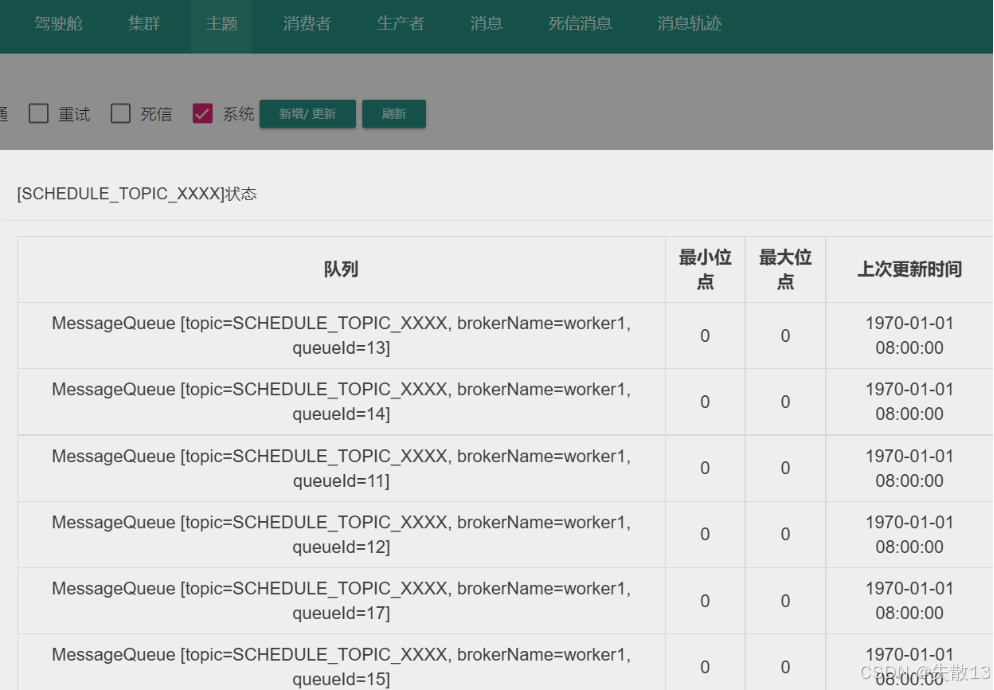Image resolution: width=994 pixels, height=690 pixels.
Task: Click the update time for queueId=17
Action: [x=910, y=601]
